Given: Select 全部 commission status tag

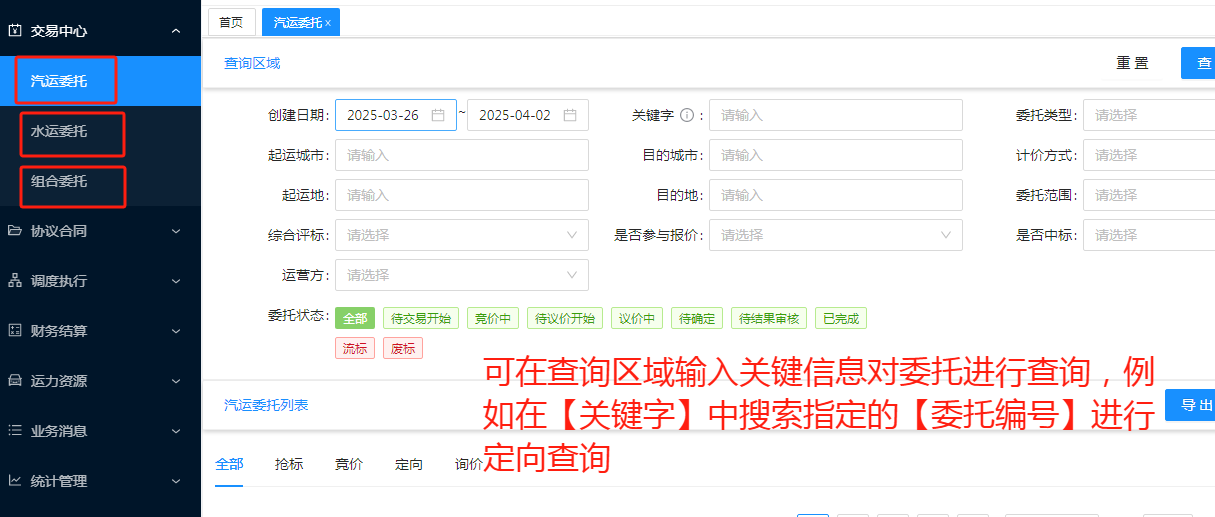Looking at the screenshot, I should coord(355,319).
